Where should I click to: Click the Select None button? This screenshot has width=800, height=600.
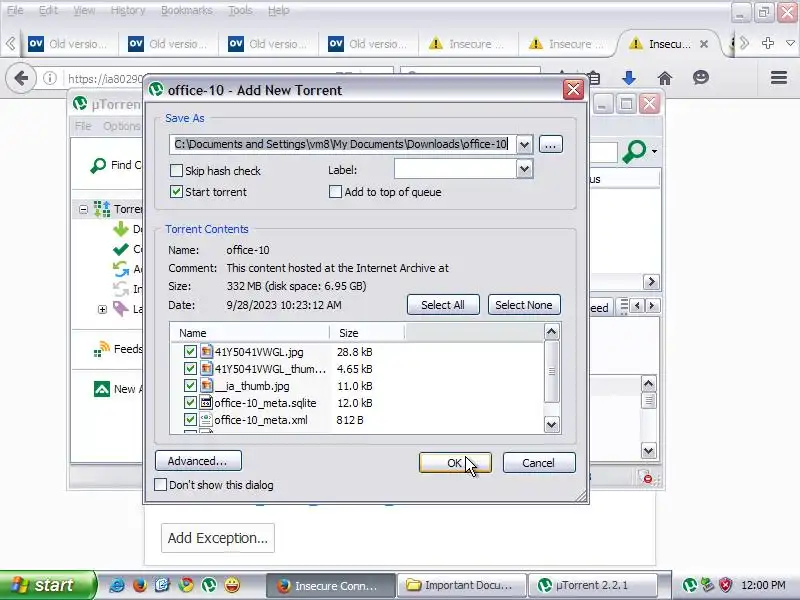pos(524,305)
